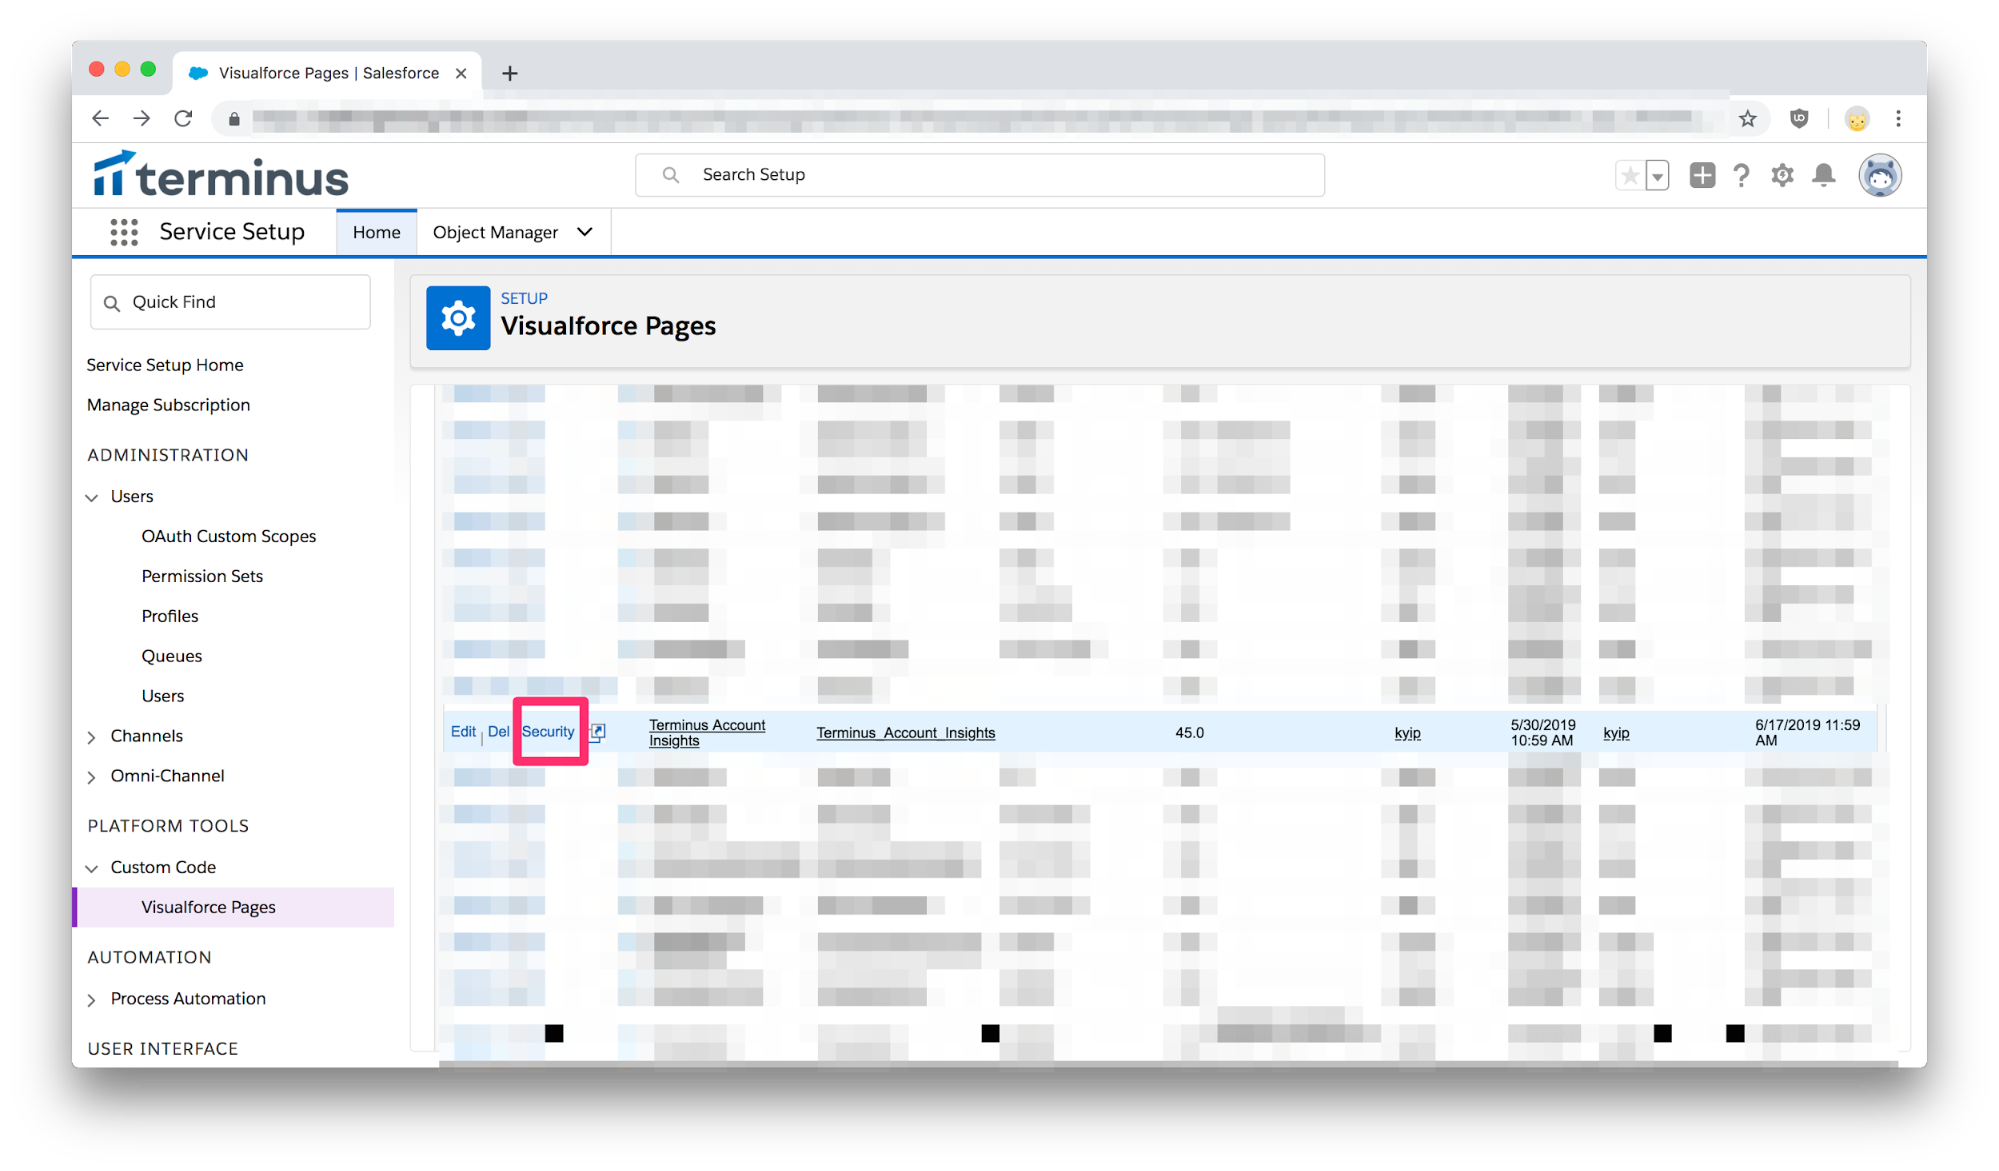Click the terminus logo
The image size is (1999, 1171).
pos(221,175)
